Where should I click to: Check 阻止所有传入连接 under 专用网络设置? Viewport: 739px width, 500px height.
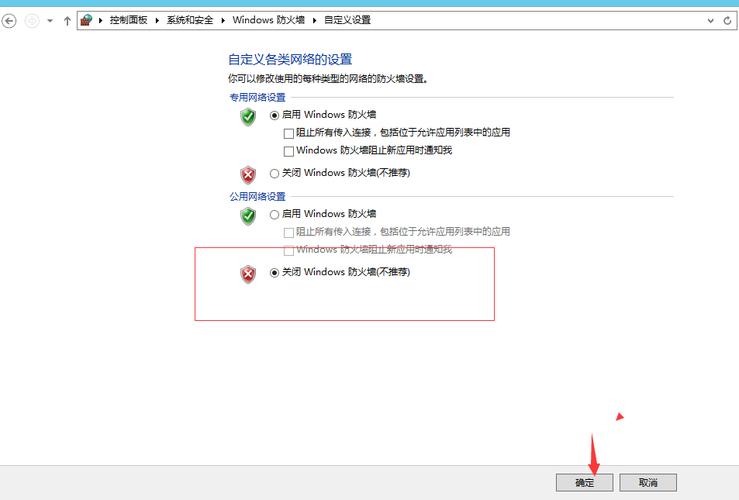289,134
